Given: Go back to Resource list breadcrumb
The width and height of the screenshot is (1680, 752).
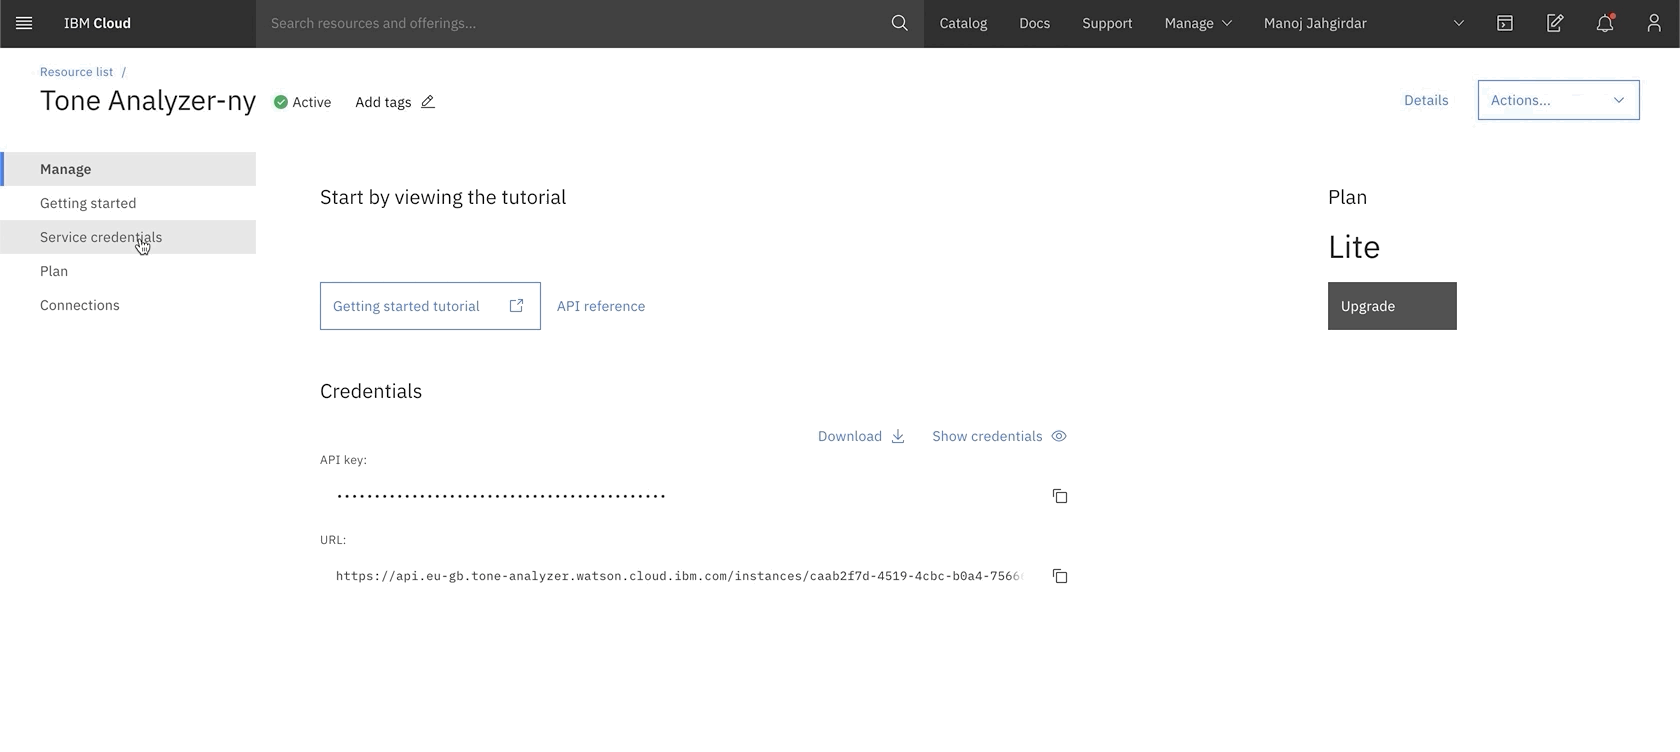Looking at the screenshot, I should [x=76, y=72].
